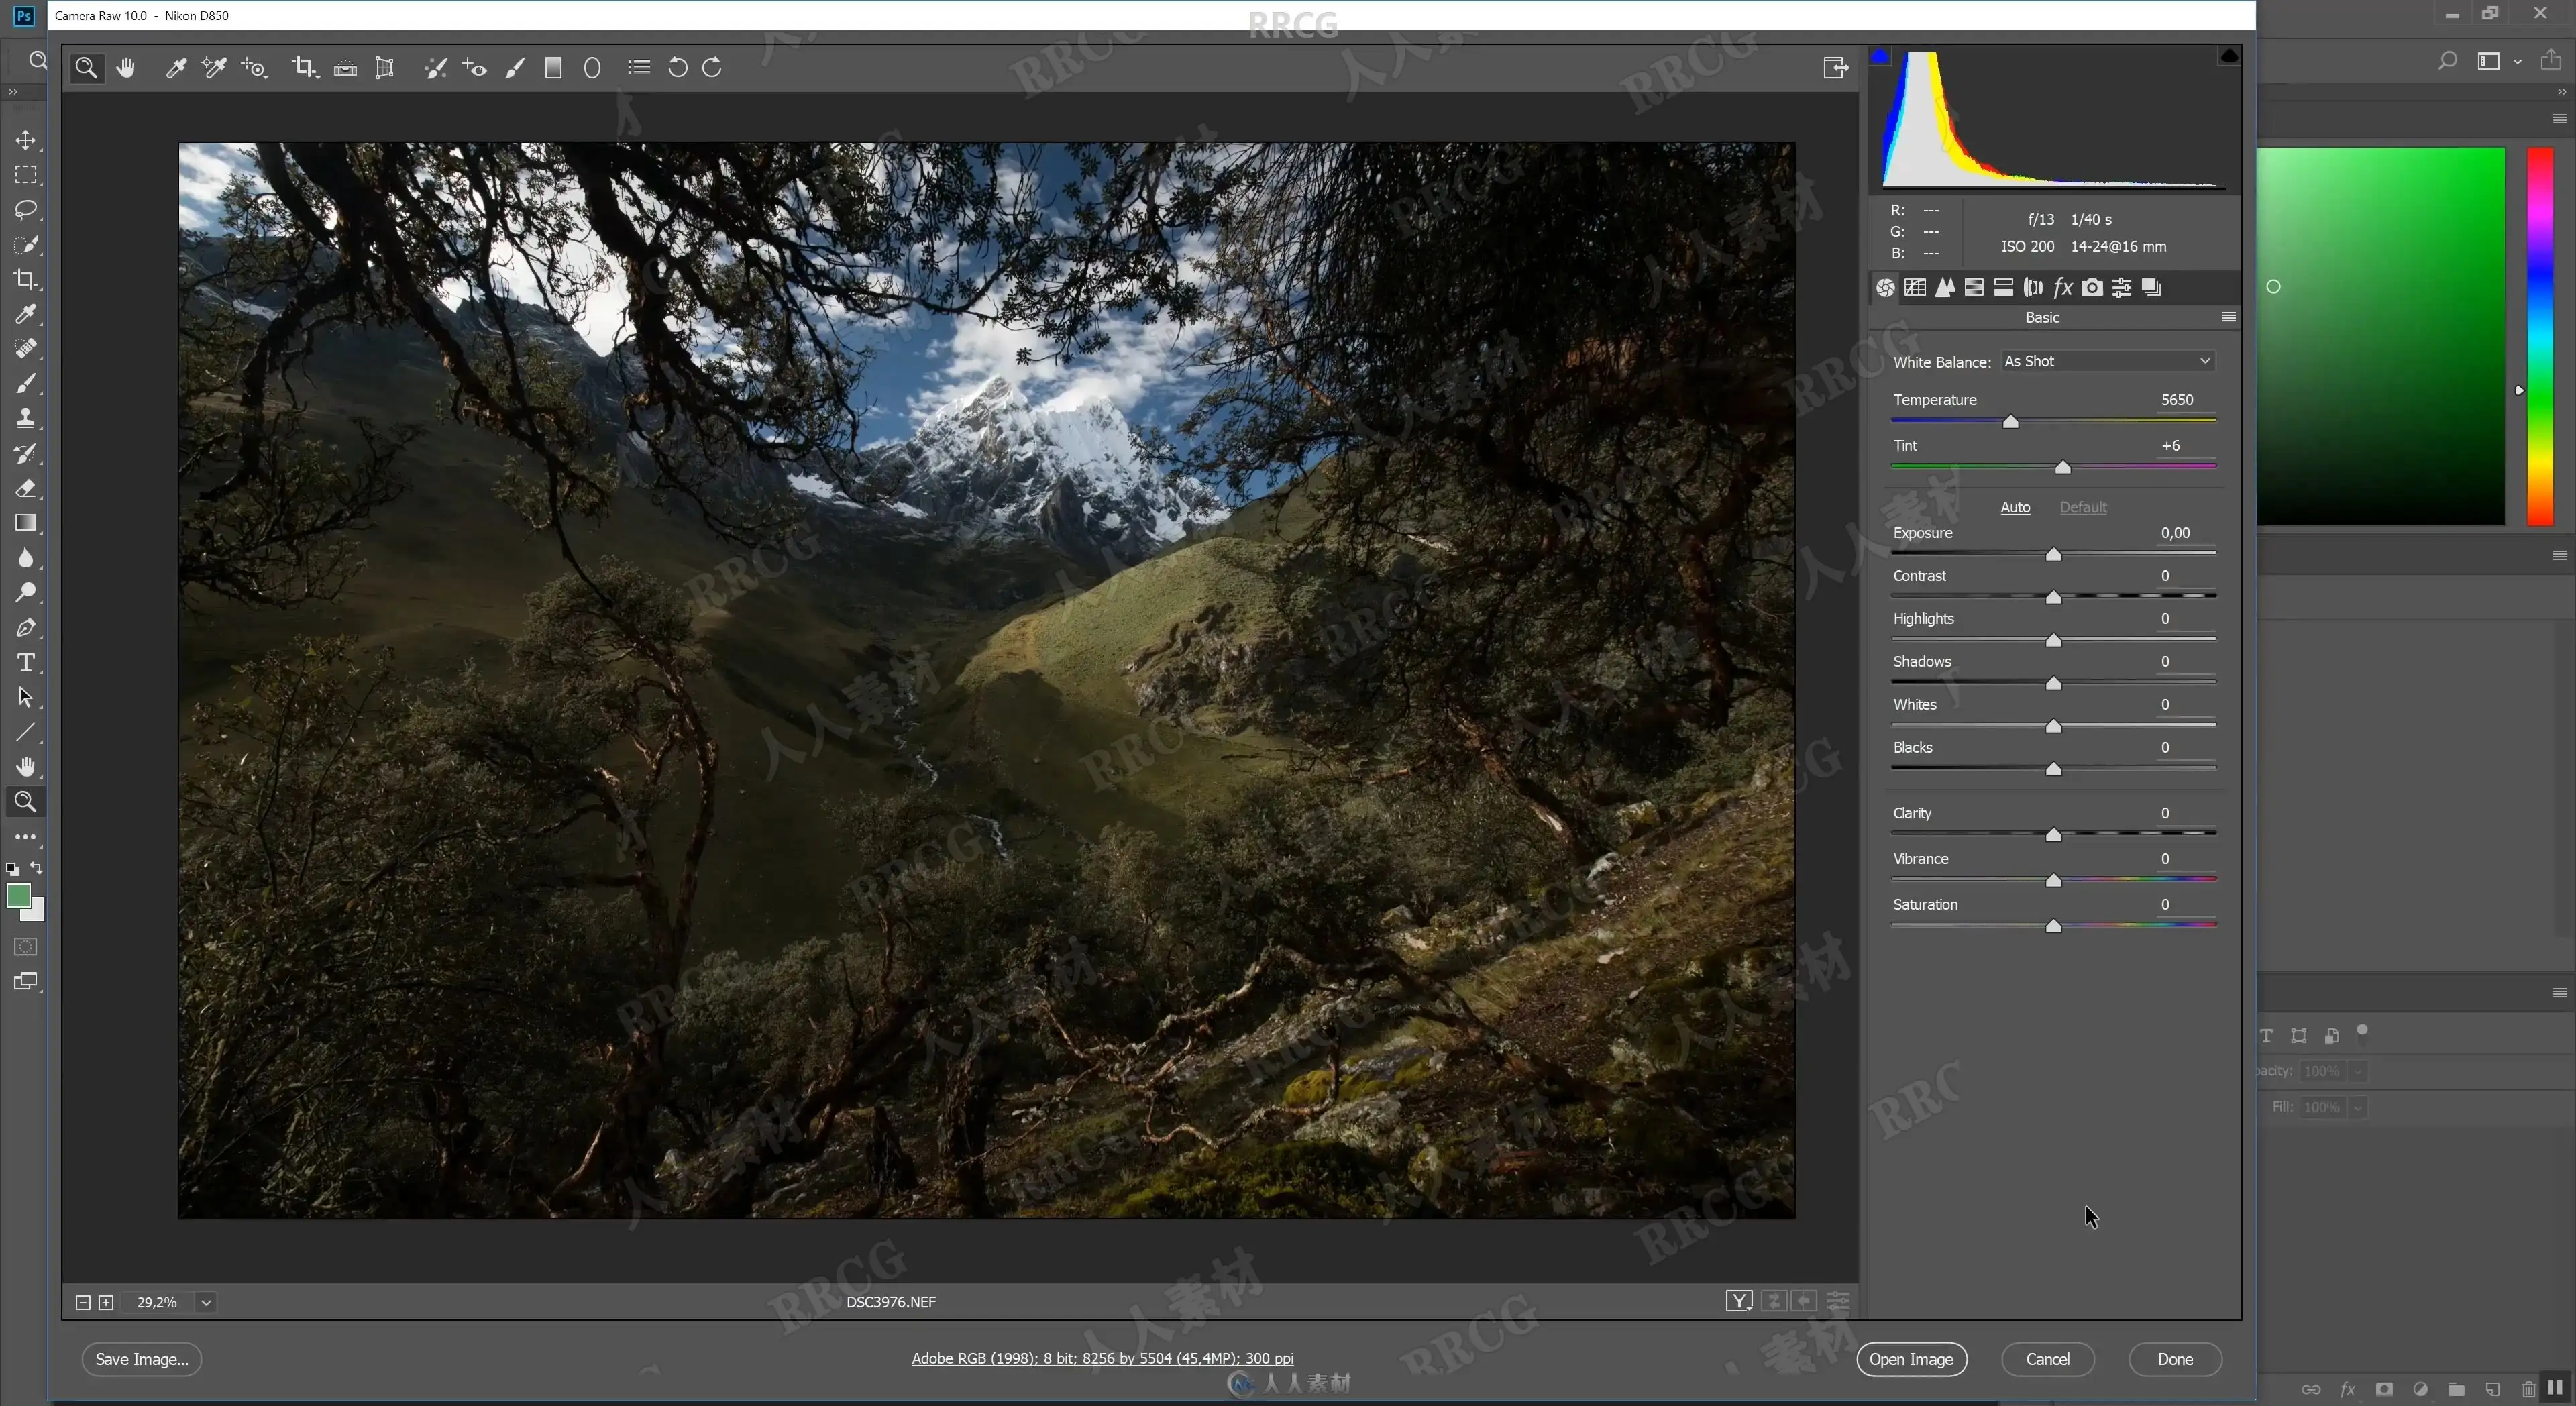Select the Graduated Filter tool
This screenshot has height=1406, width=2576.
553,68
